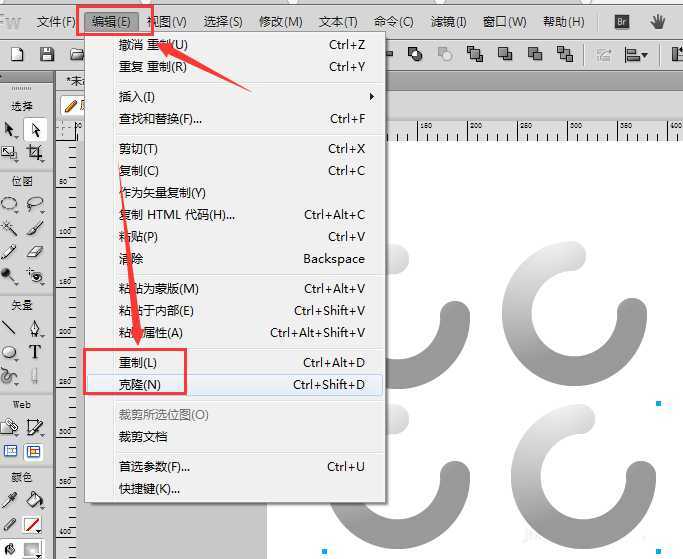Toggle Show Slices and Hotspots button
Screen dimensions: 683x559
pyautogui.click(x=34, y=451)
